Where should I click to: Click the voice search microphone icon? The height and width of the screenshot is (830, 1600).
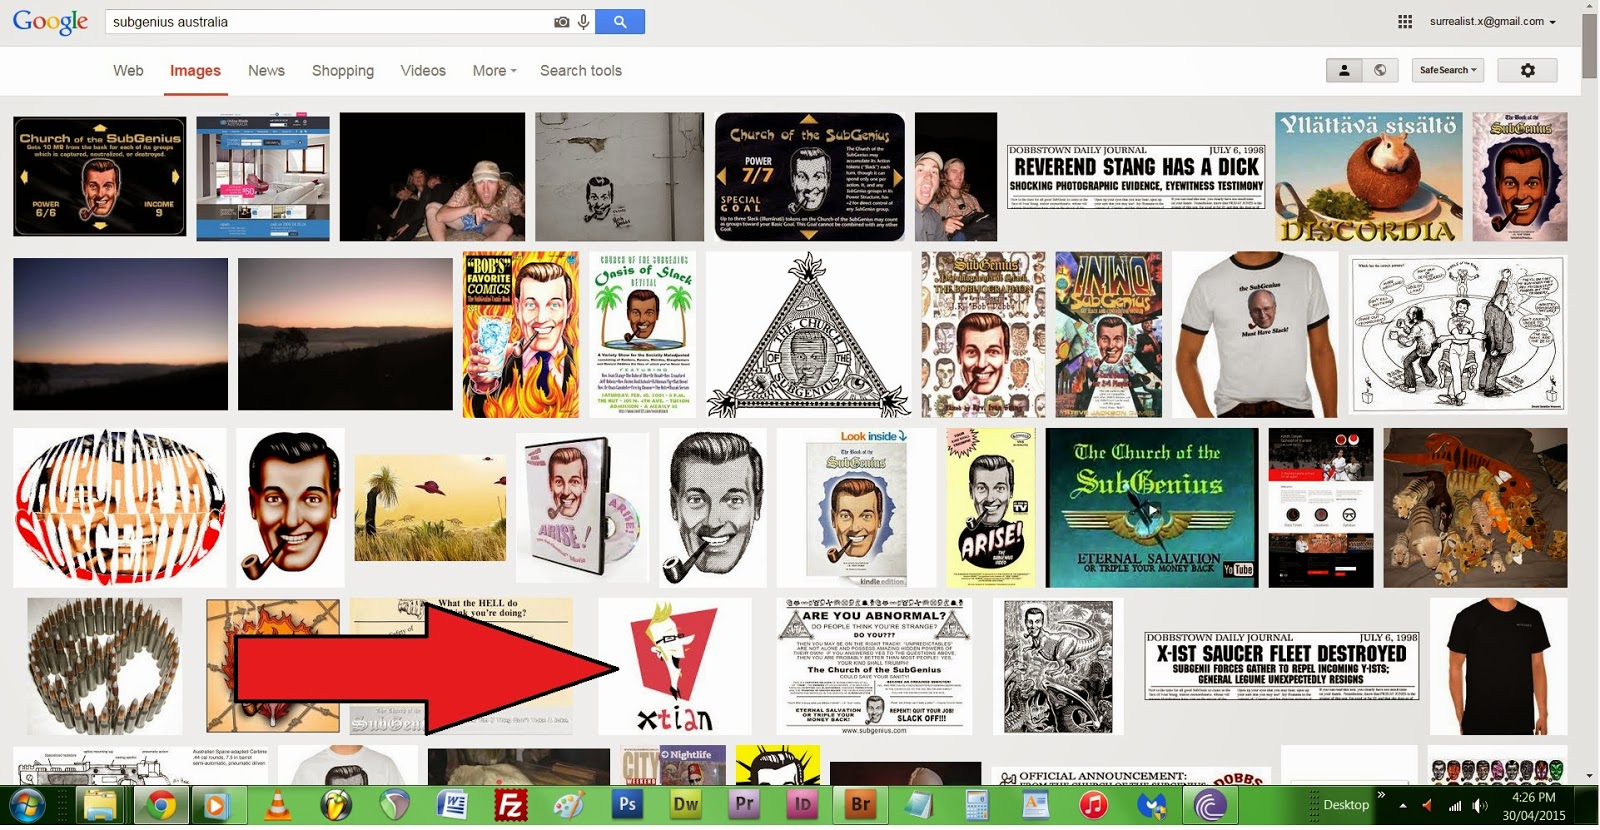pyautogui.click(x=583, y=22)
